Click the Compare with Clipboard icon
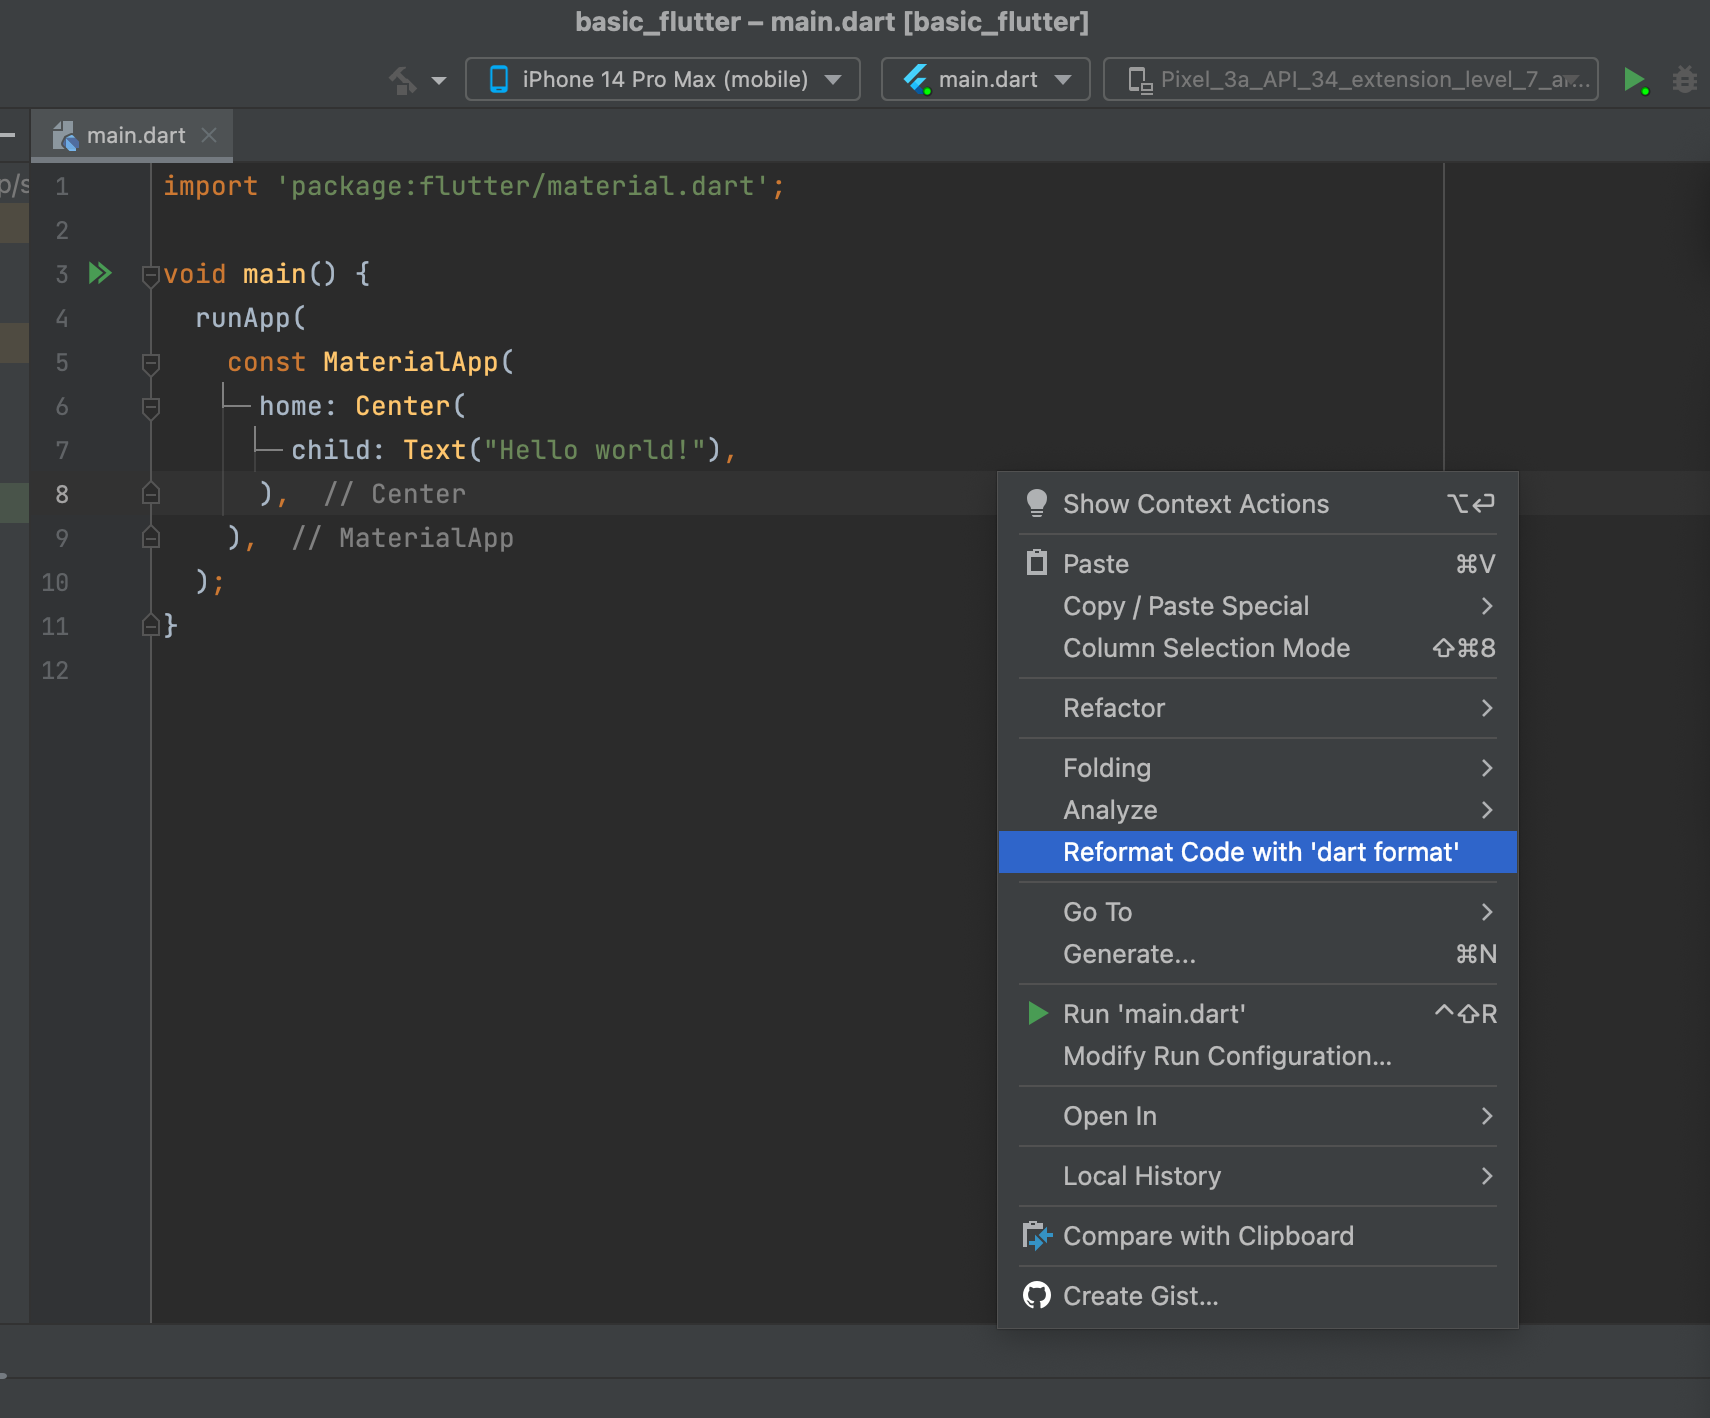 [1037, 1236]
